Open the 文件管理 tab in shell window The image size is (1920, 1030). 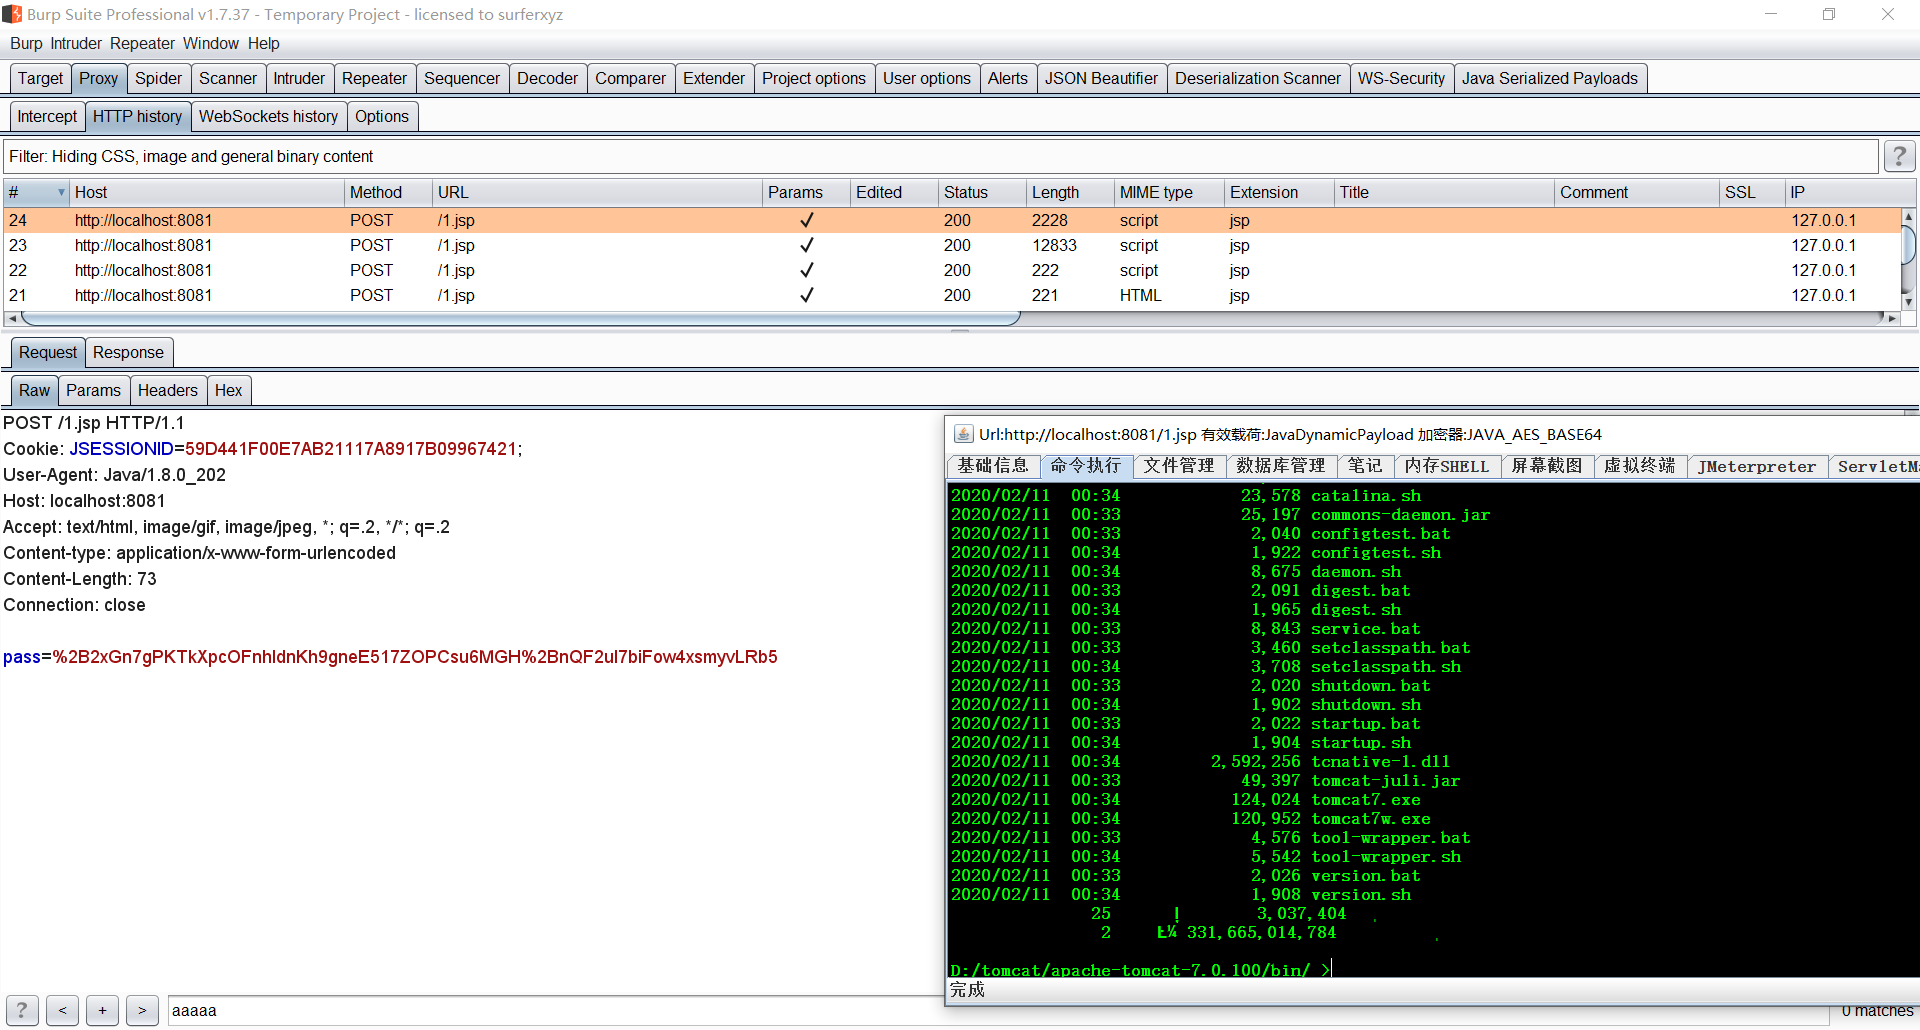1179,466
